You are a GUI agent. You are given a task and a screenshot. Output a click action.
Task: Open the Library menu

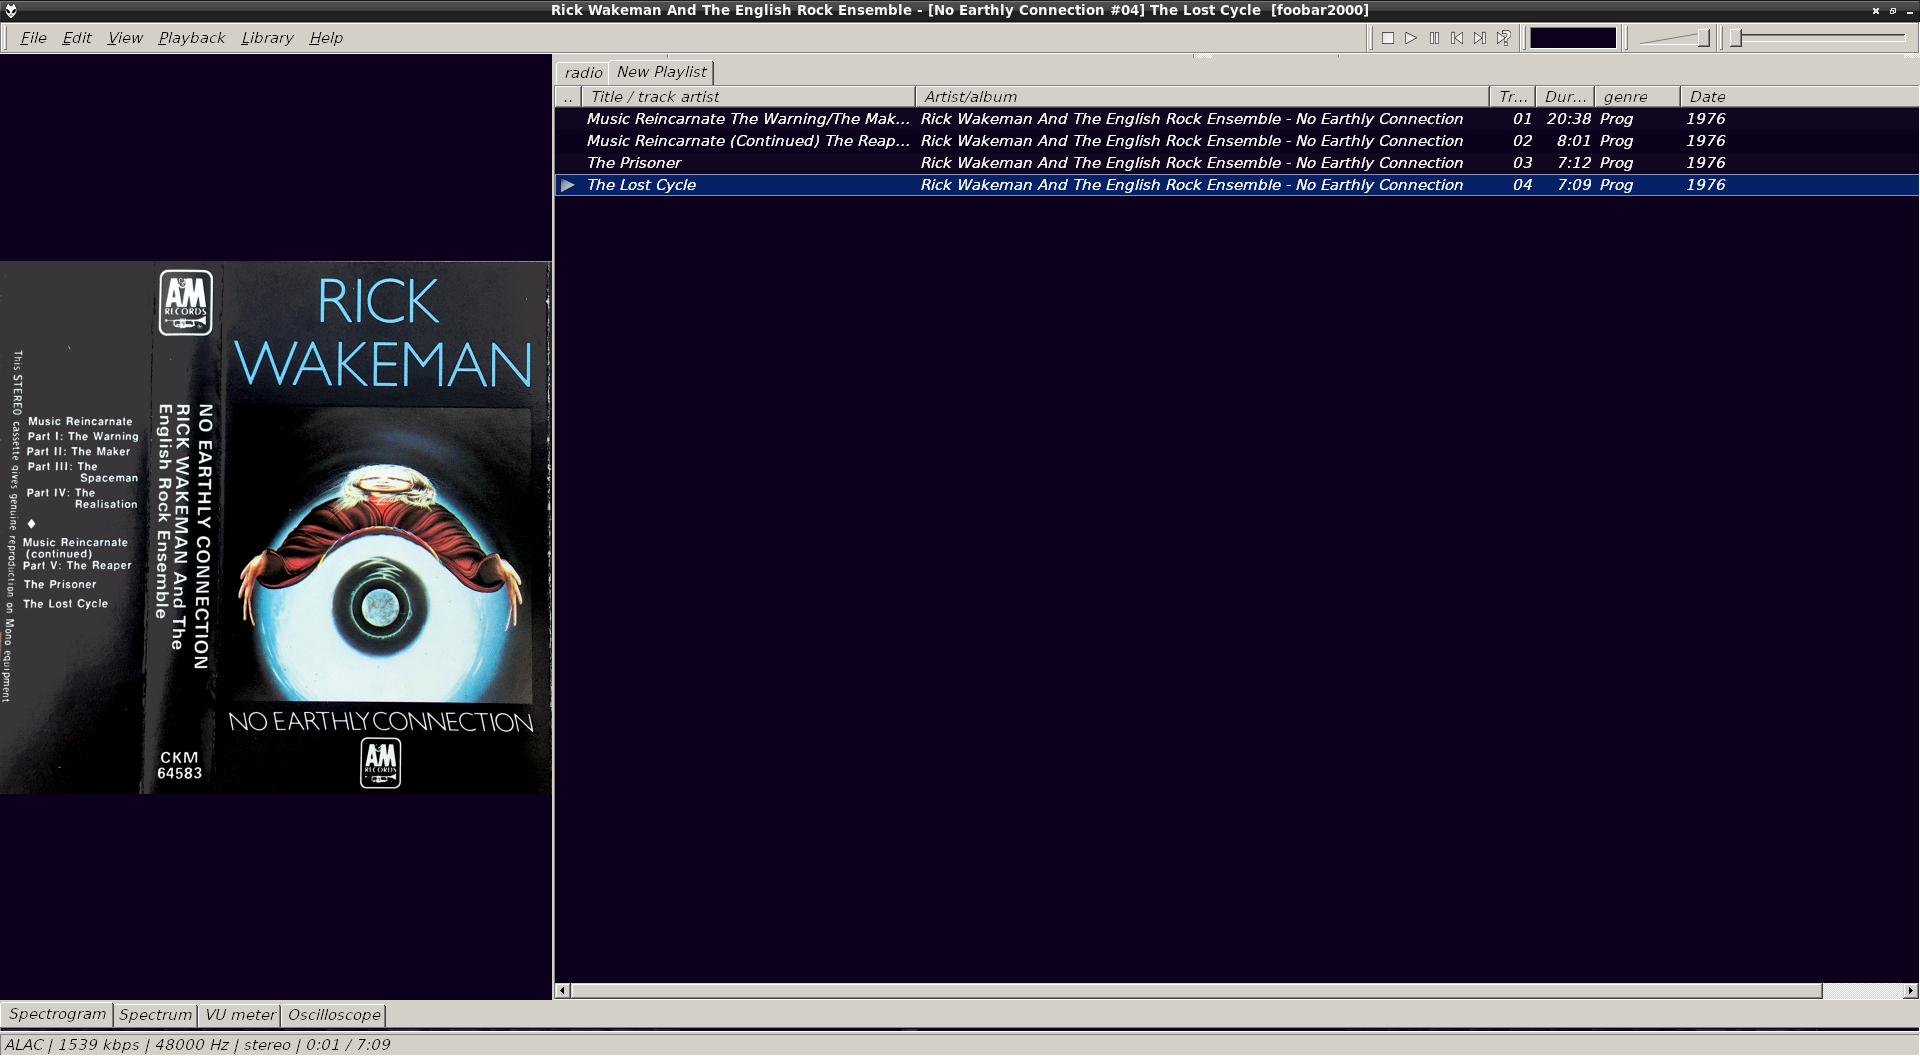[267, 38]
